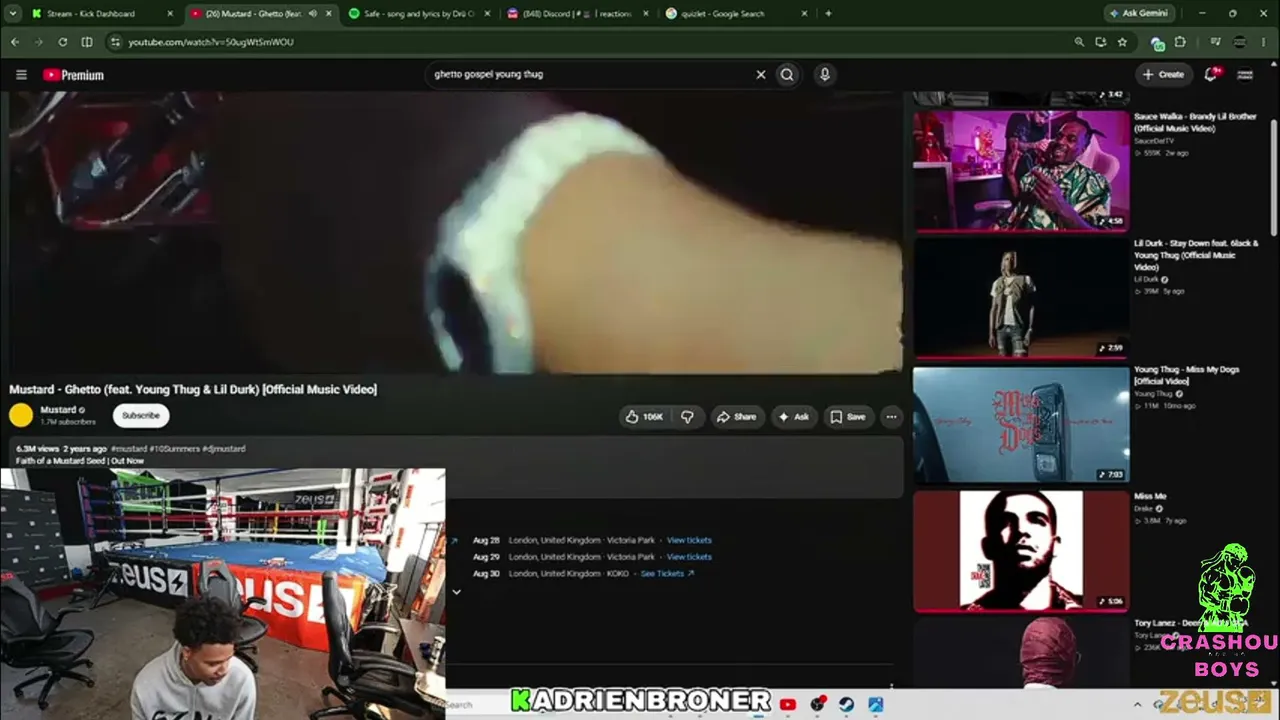Switch to Safe song and lyrics tab

tap(418, 14)
